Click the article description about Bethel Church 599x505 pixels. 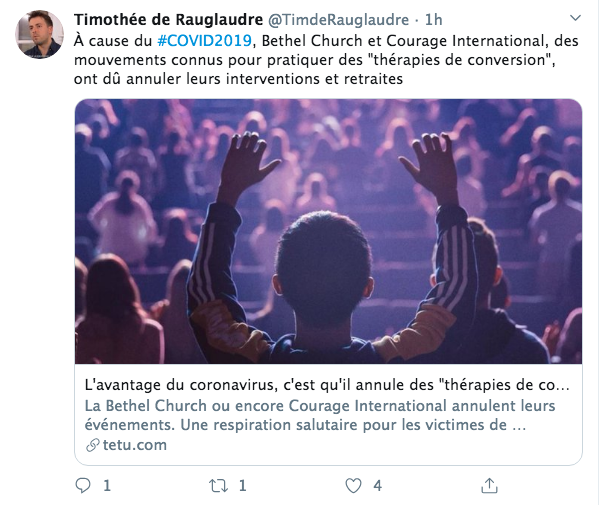(x=320, y=415)
